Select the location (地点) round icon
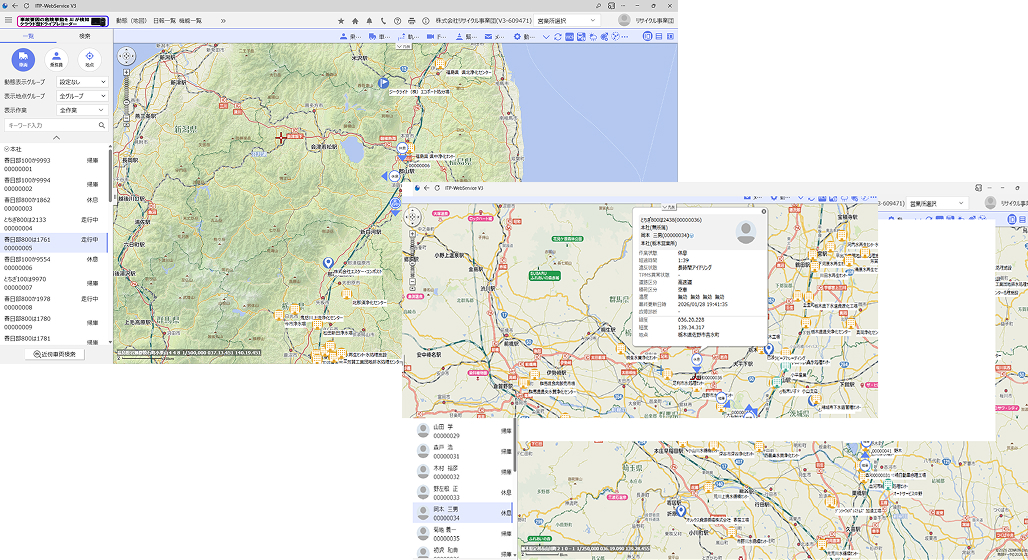1028x560 pixels. click(x=89, y=59)
